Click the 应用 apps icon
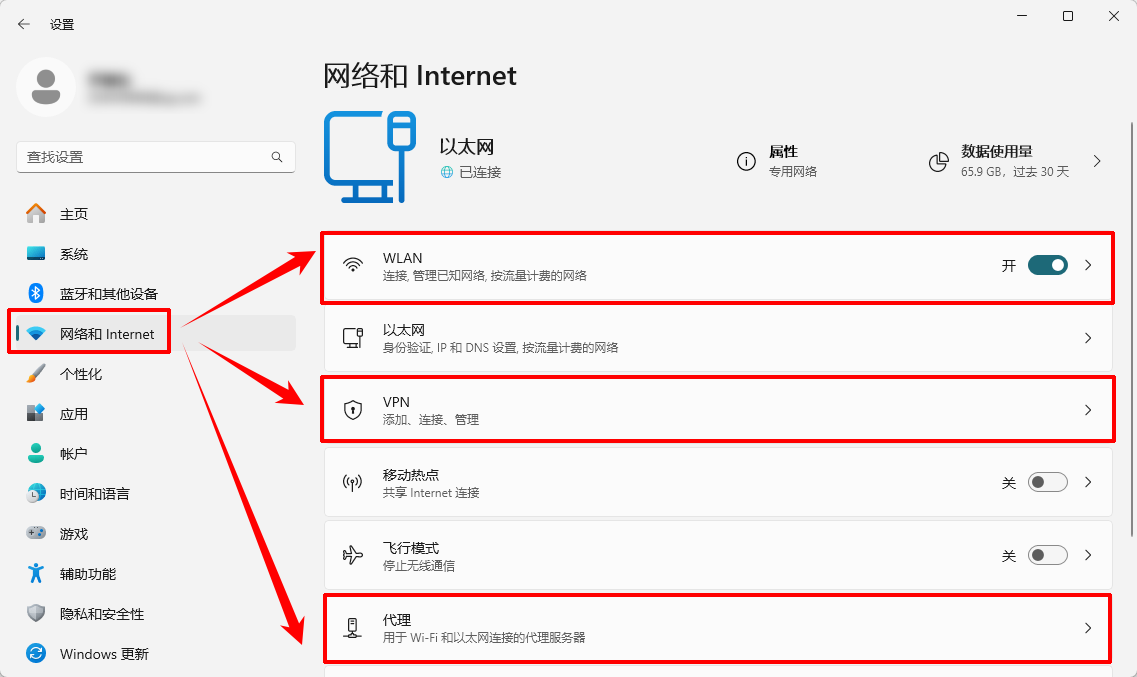 click(36, 413)
